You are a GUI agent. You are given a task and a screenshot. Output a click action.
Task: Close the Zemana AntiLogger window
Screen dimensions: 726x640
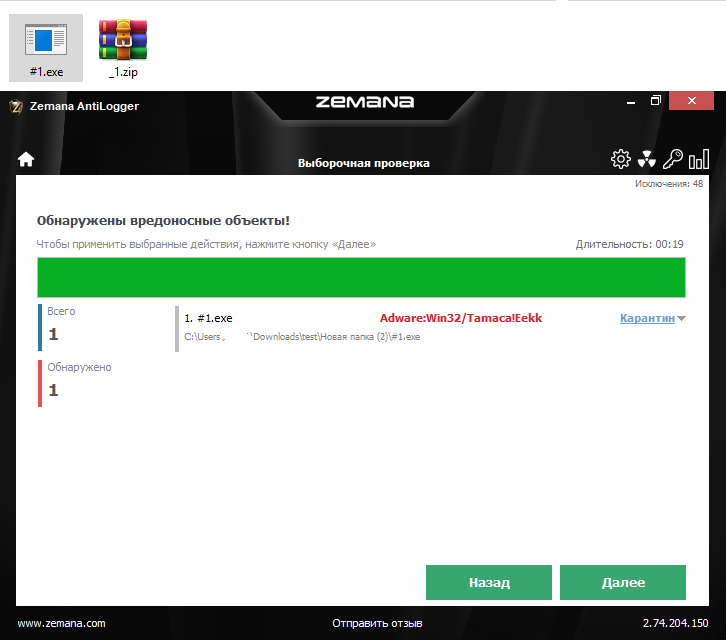pos(691,100)
